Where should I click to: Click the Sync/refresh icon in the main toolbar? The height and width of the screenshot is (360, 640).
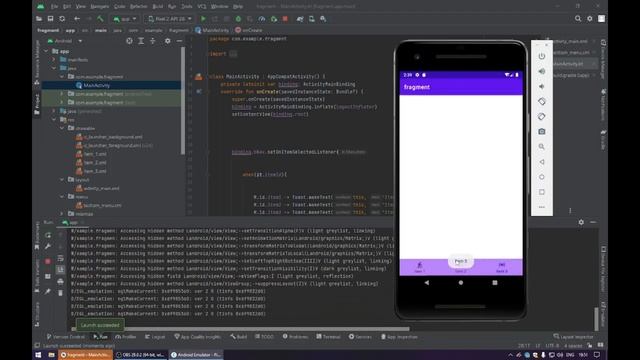pyautogui.click(x=62, y=19)
